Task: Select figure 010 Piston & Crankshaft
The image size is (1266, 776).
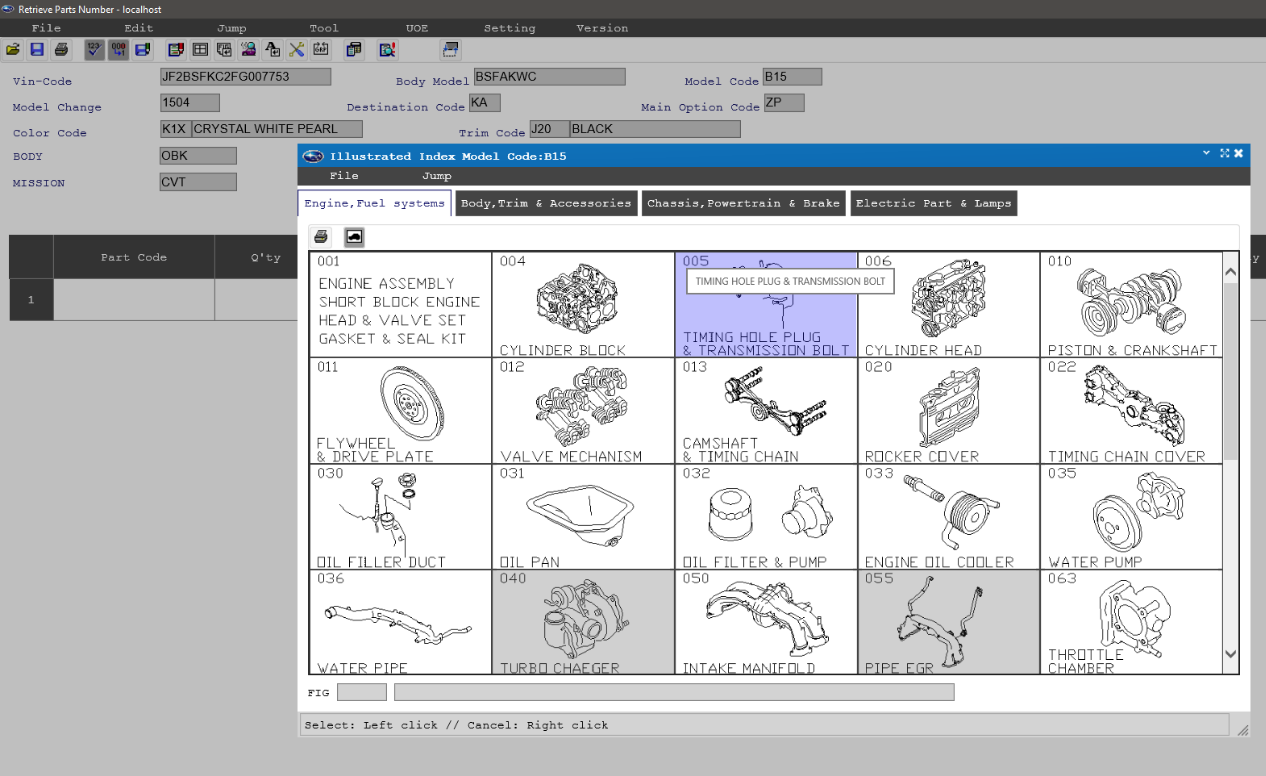Action: click(1132, 304)
